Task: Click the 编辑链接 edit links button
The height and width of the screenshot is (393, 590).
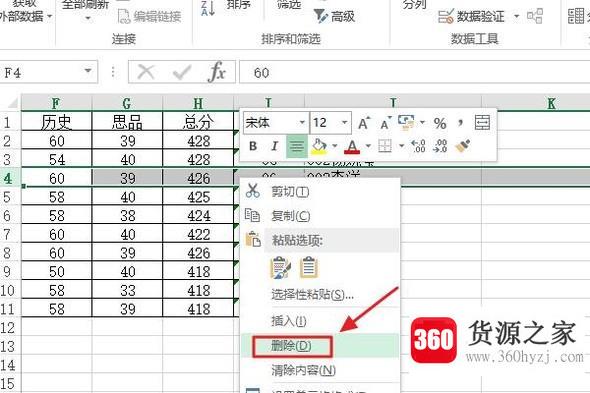Action: [x=150, y=16]
